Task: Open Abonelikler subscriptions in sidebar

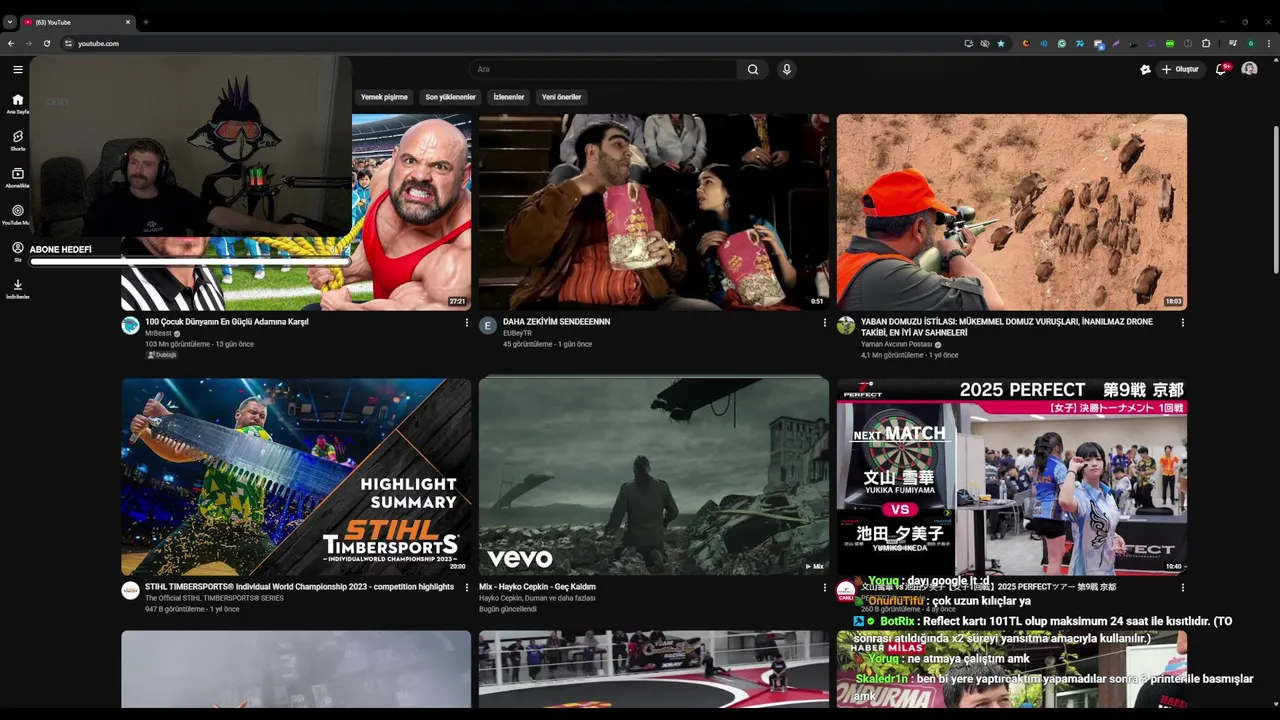Action: tap(17, 177)
